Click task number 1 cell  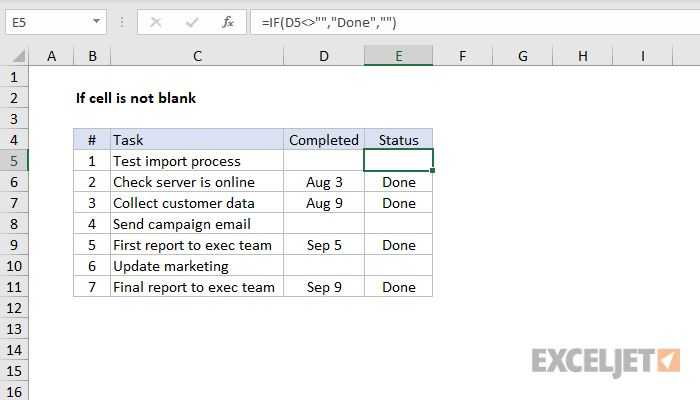pos(92,161)
